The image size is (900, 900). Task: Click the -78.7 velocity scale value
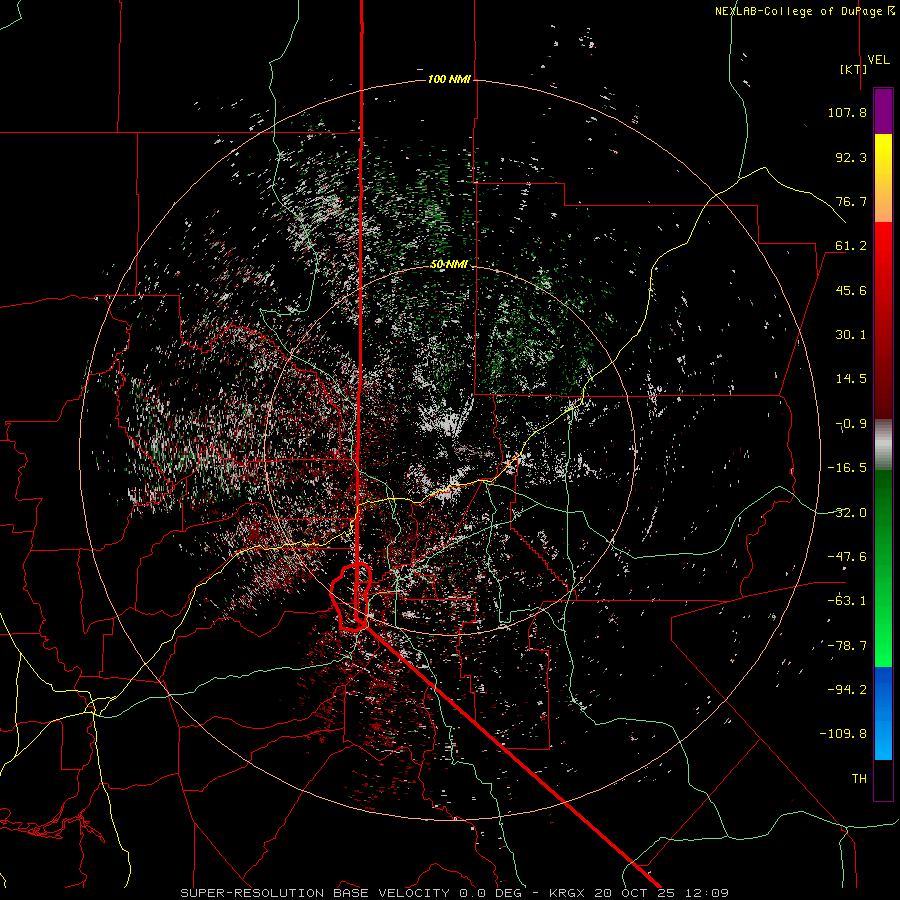point(847,646)
